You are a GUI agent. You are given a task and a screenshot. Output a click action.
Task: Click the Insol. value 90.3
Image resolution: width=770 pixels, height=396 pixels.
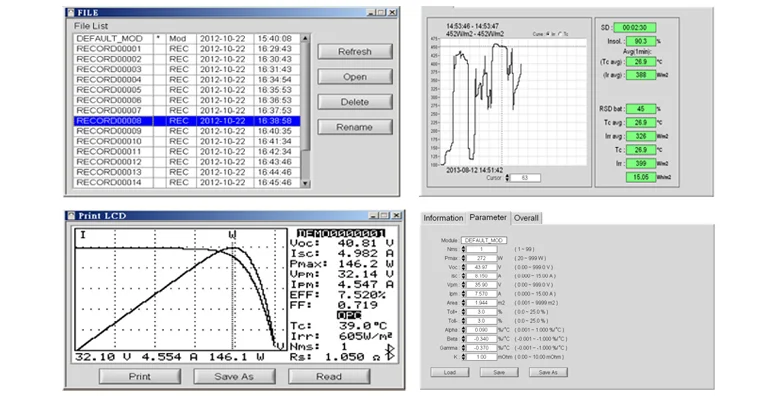click(x=641, y=41)
